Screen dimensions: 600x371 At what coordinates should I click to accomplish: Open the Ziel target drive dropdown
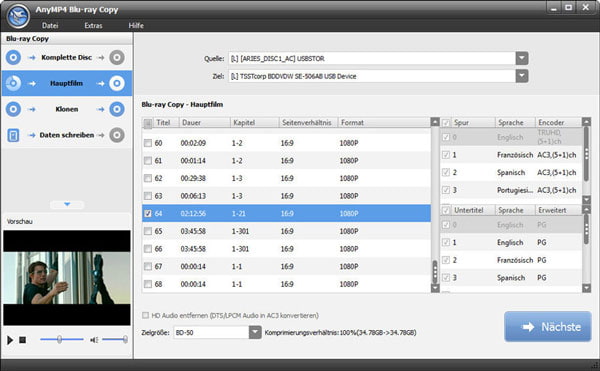(522, 76)
